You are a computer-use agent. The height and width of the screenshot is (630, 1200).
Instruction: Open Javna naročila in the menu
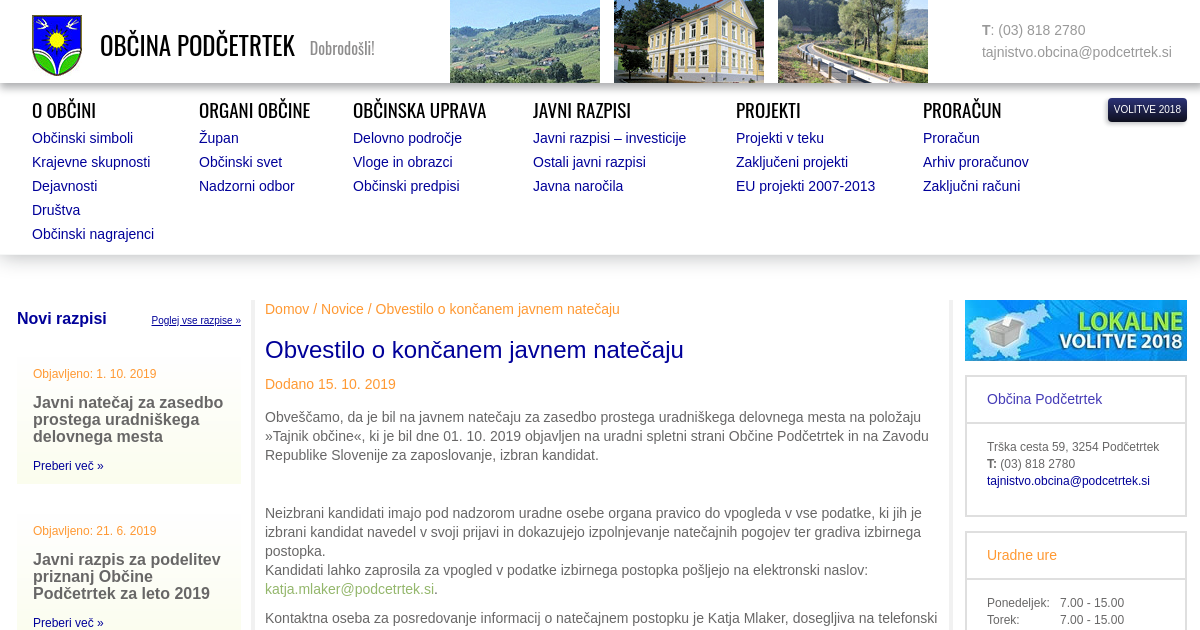(x=577, y=186)
